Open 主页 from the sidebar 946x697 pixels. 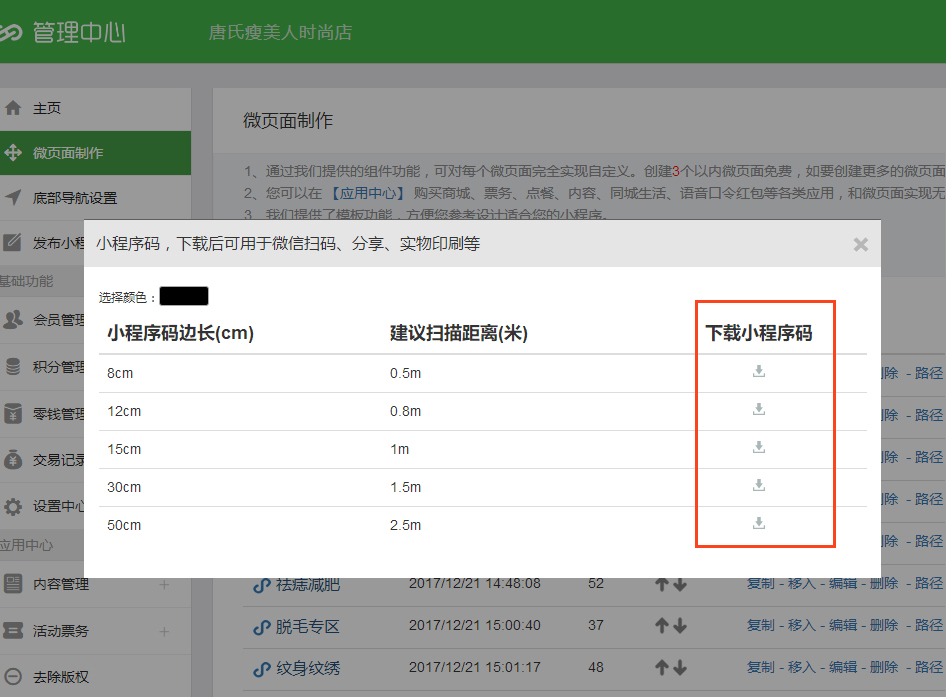point(47,108)
